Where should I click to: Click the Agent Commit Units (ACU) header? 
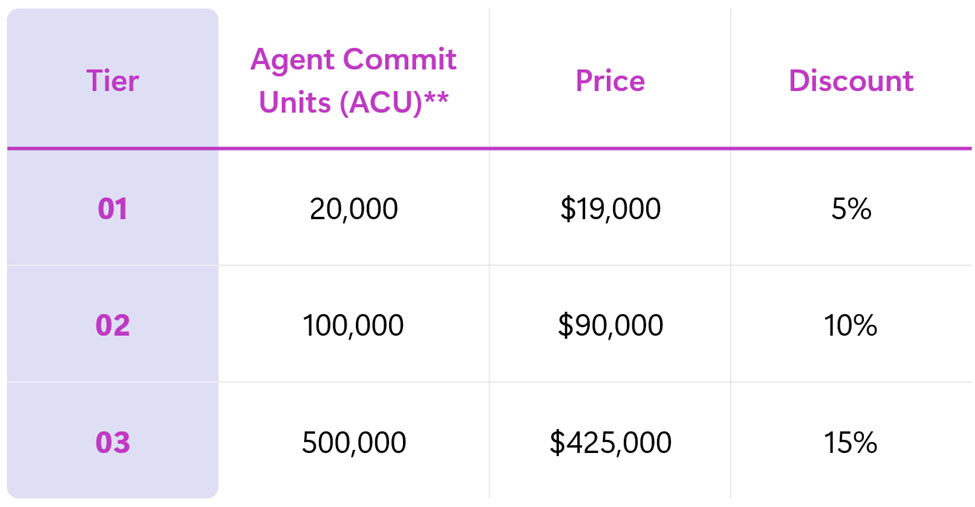click(353, 80)
